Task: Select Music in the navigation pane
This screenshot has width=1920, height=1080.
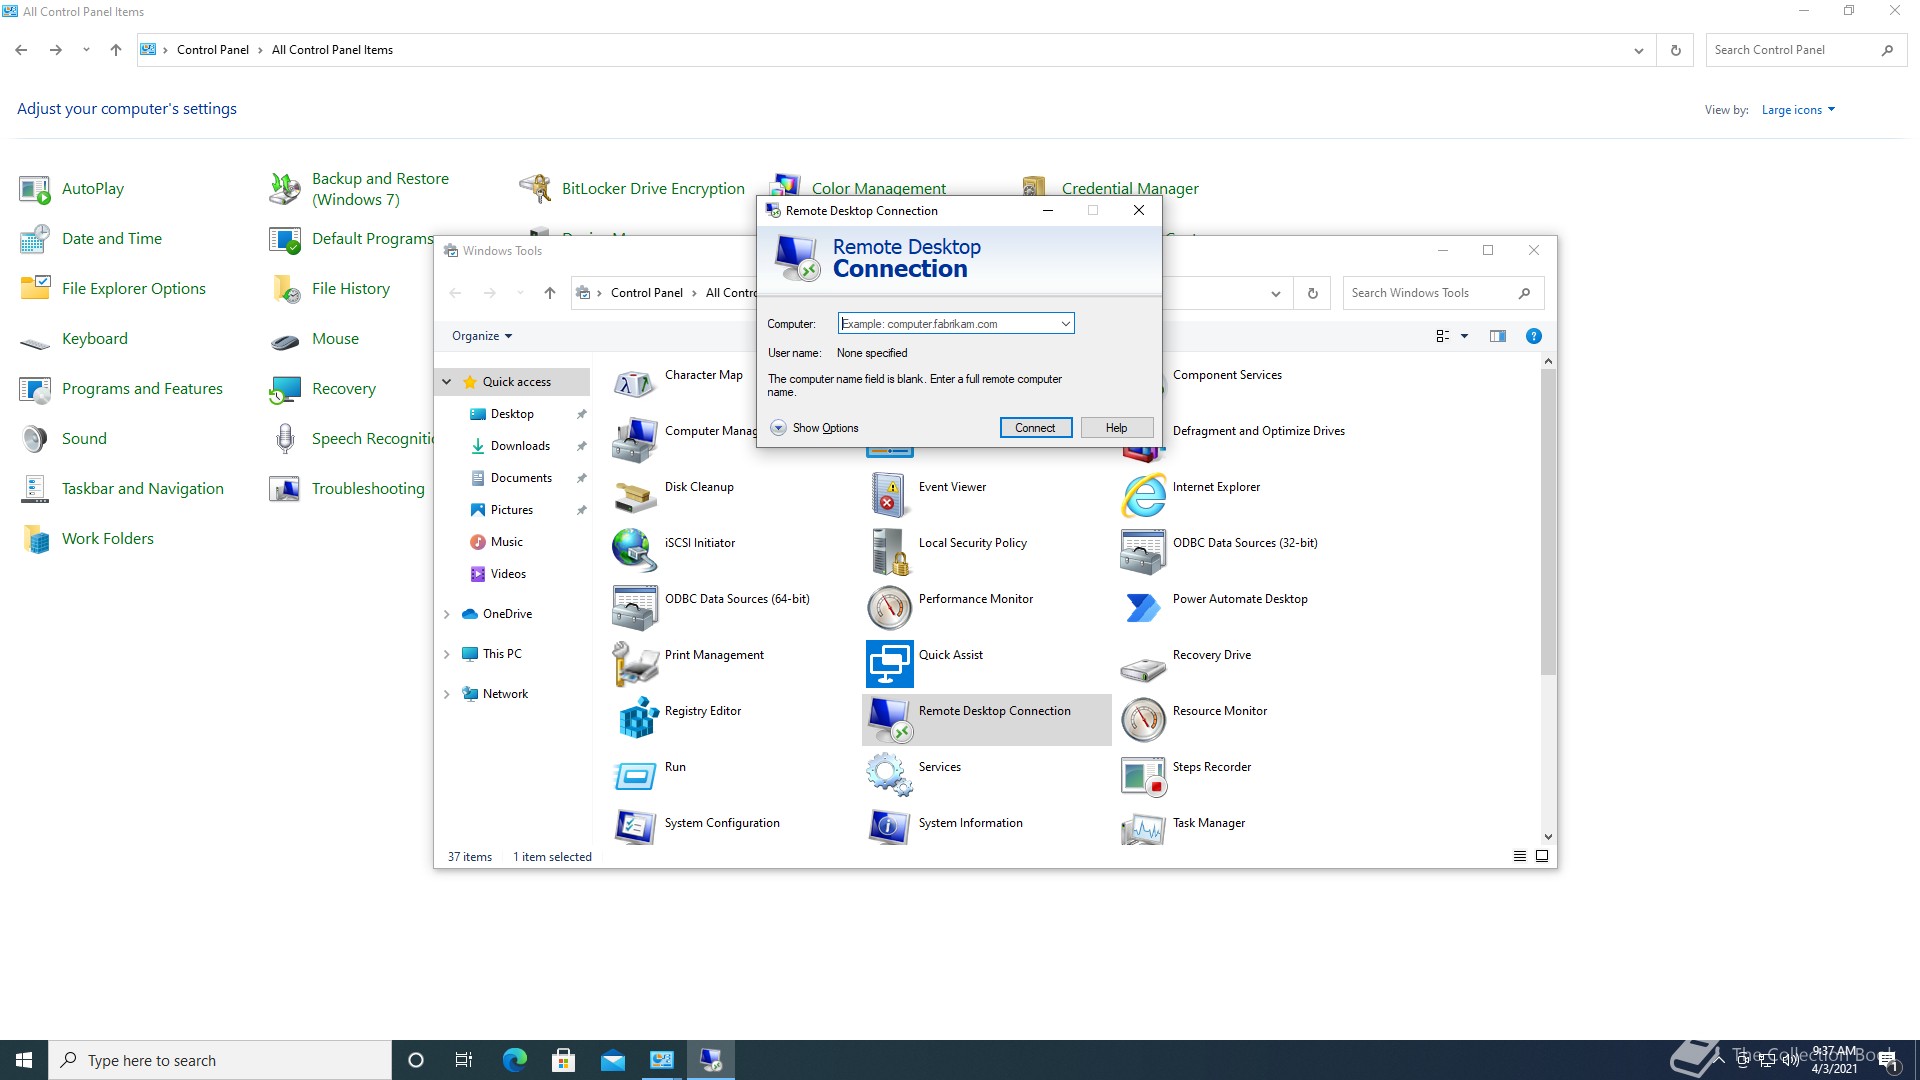Action: pos(507,542)
